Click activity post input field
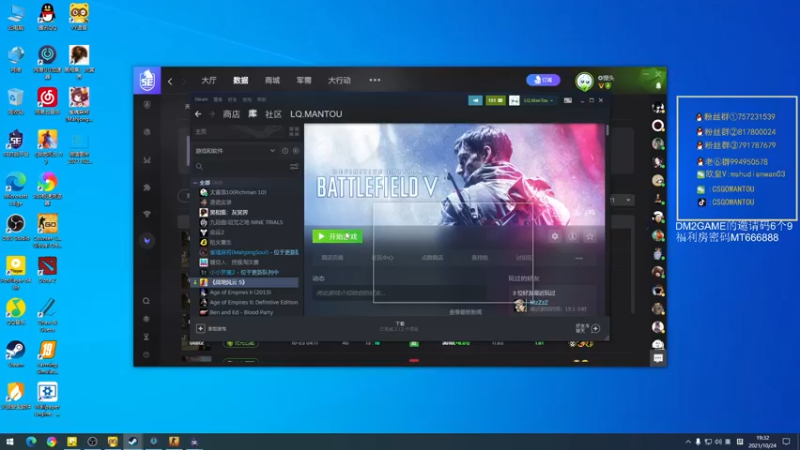 [x=399, y=293]
